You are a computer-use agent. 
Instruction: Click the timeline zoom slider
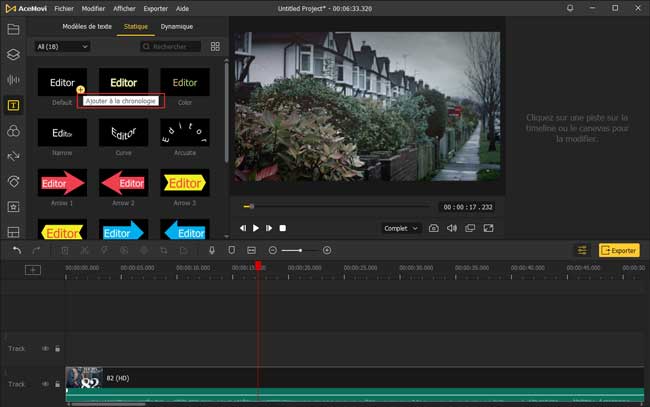coord(298,250)
